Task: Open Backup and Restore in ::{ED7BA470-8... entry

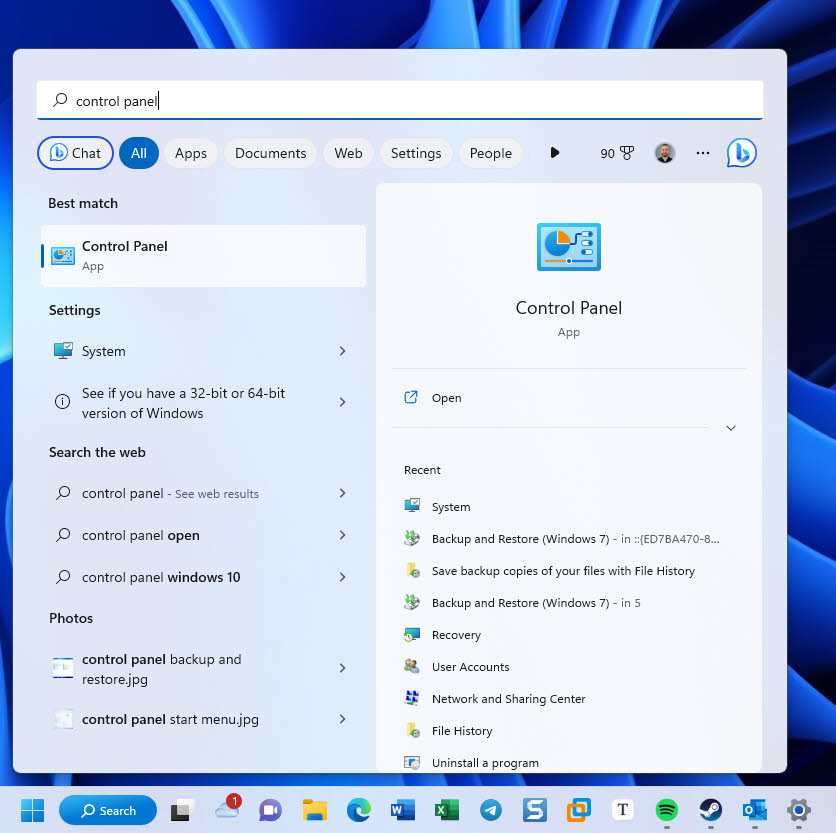Action: coord(575,539)
